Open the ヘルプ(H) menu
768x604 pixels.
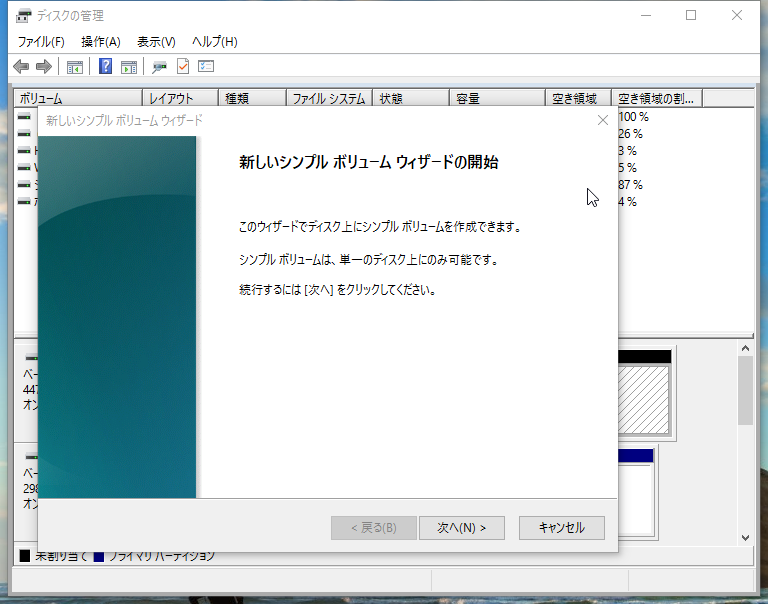click(x=215, y=42)
